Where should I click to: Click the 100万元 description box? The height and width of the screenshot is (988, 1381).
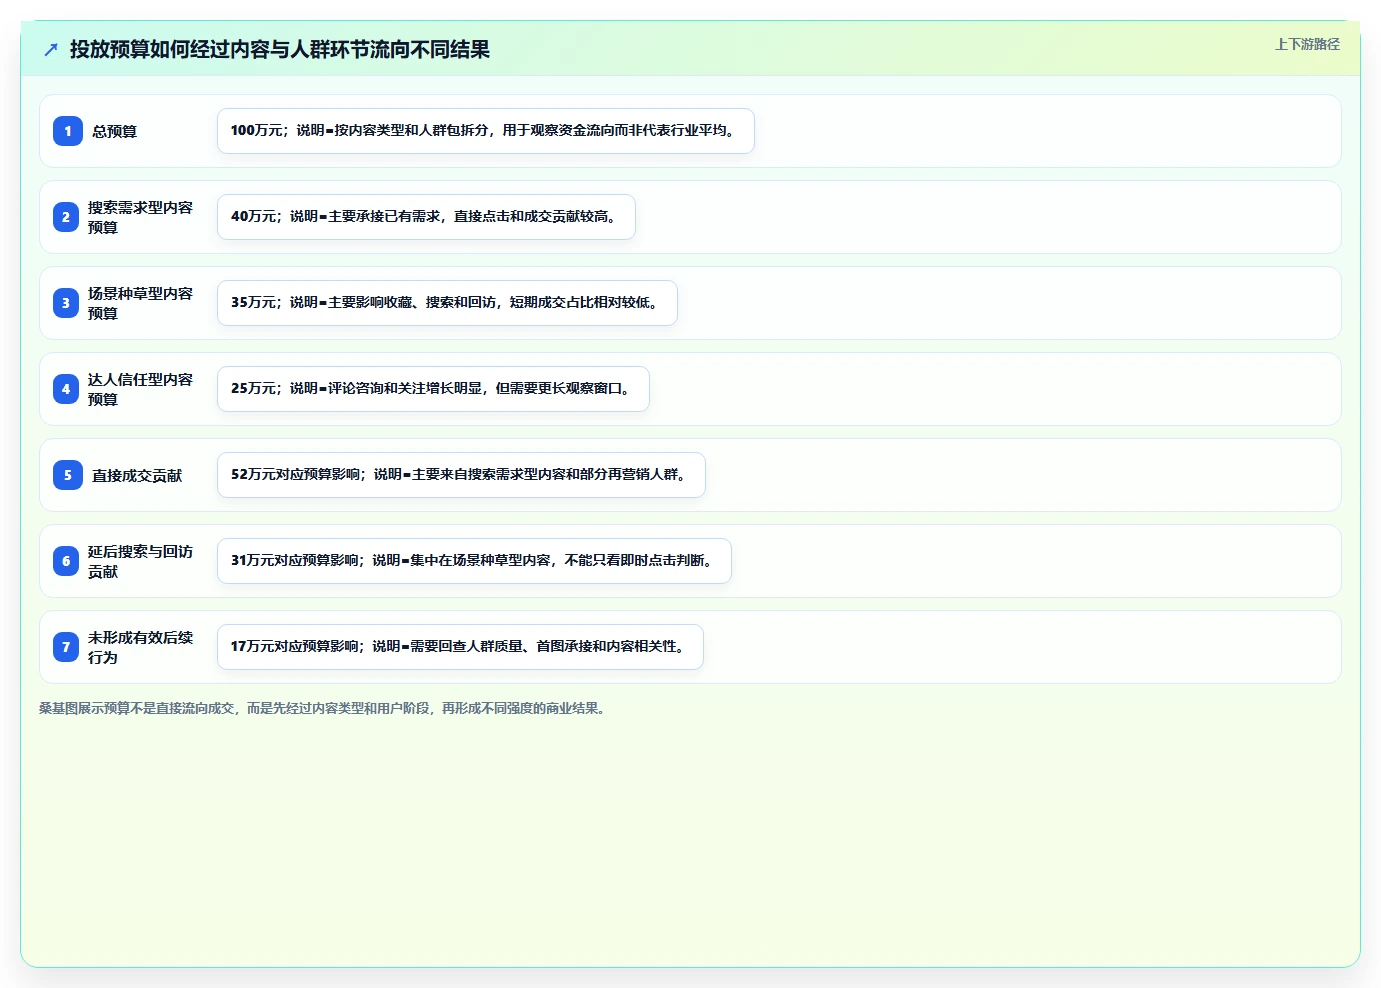pos(486,131)
